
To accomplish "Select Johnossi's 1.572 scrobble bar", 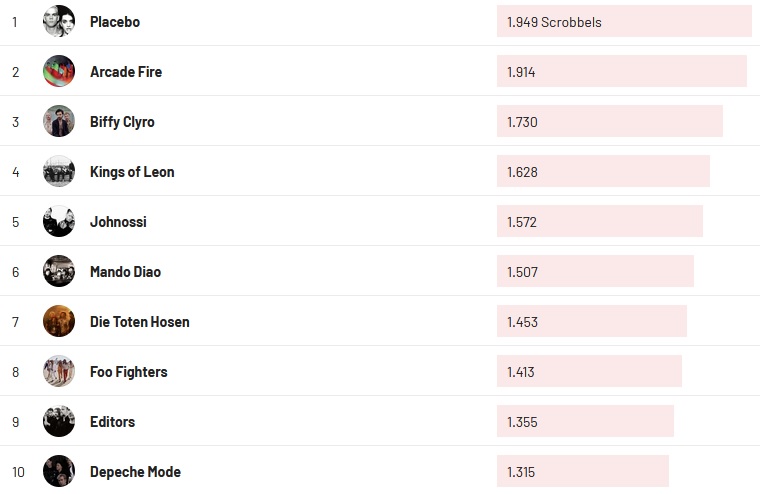I will (599, 221).
